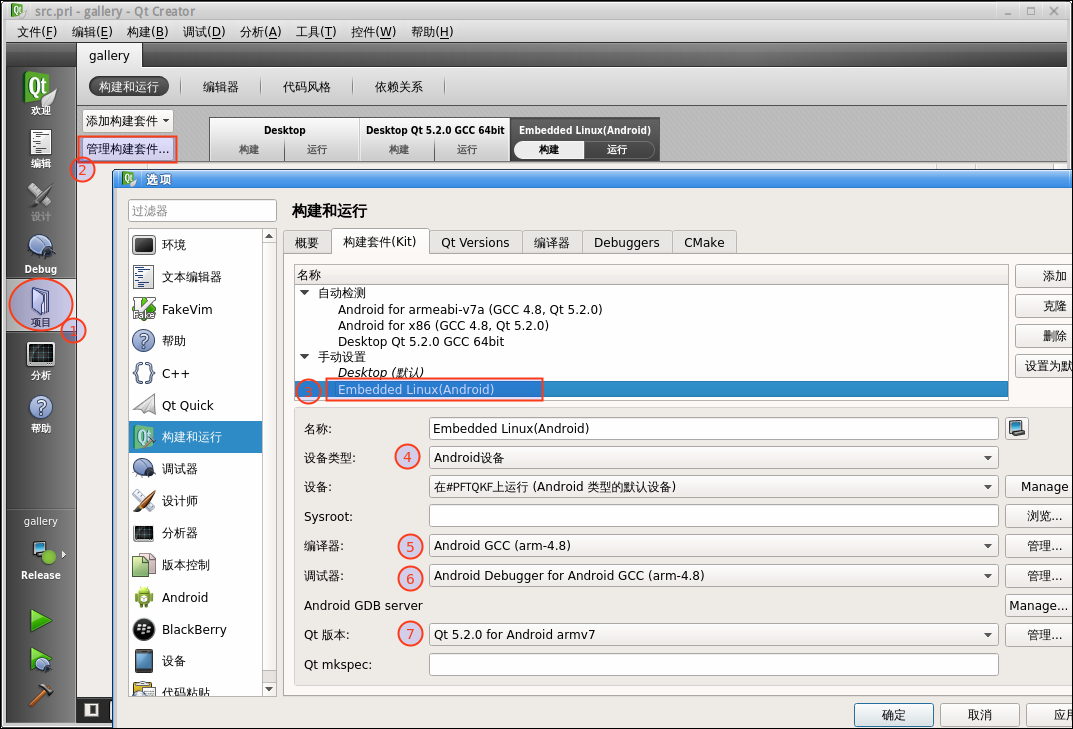Open the Version Control options category
1073x729 pixels.
tap(196, 565)
